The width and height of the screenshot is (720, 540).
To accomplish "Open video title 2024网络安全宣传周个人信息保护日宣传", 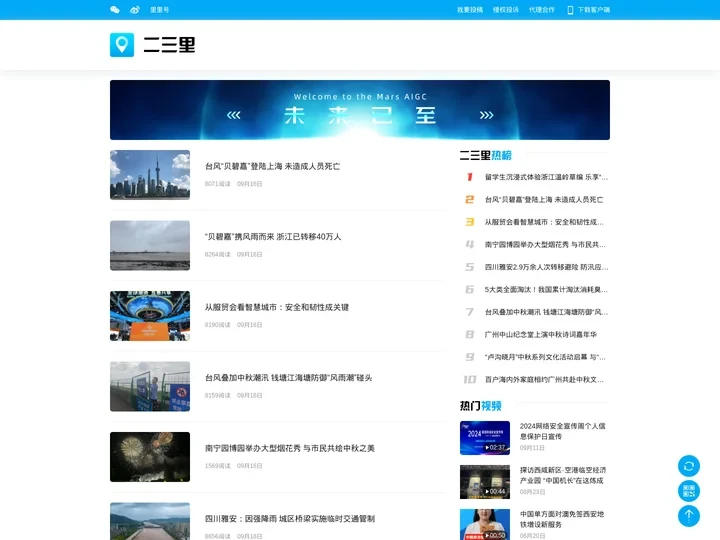I will (562, 431).
